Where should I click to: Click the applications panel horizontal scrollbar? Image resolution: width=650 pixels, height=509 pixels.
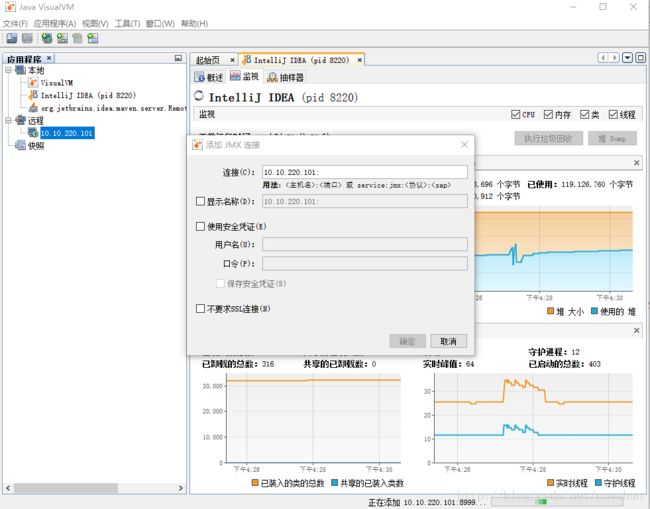[65, 488]
